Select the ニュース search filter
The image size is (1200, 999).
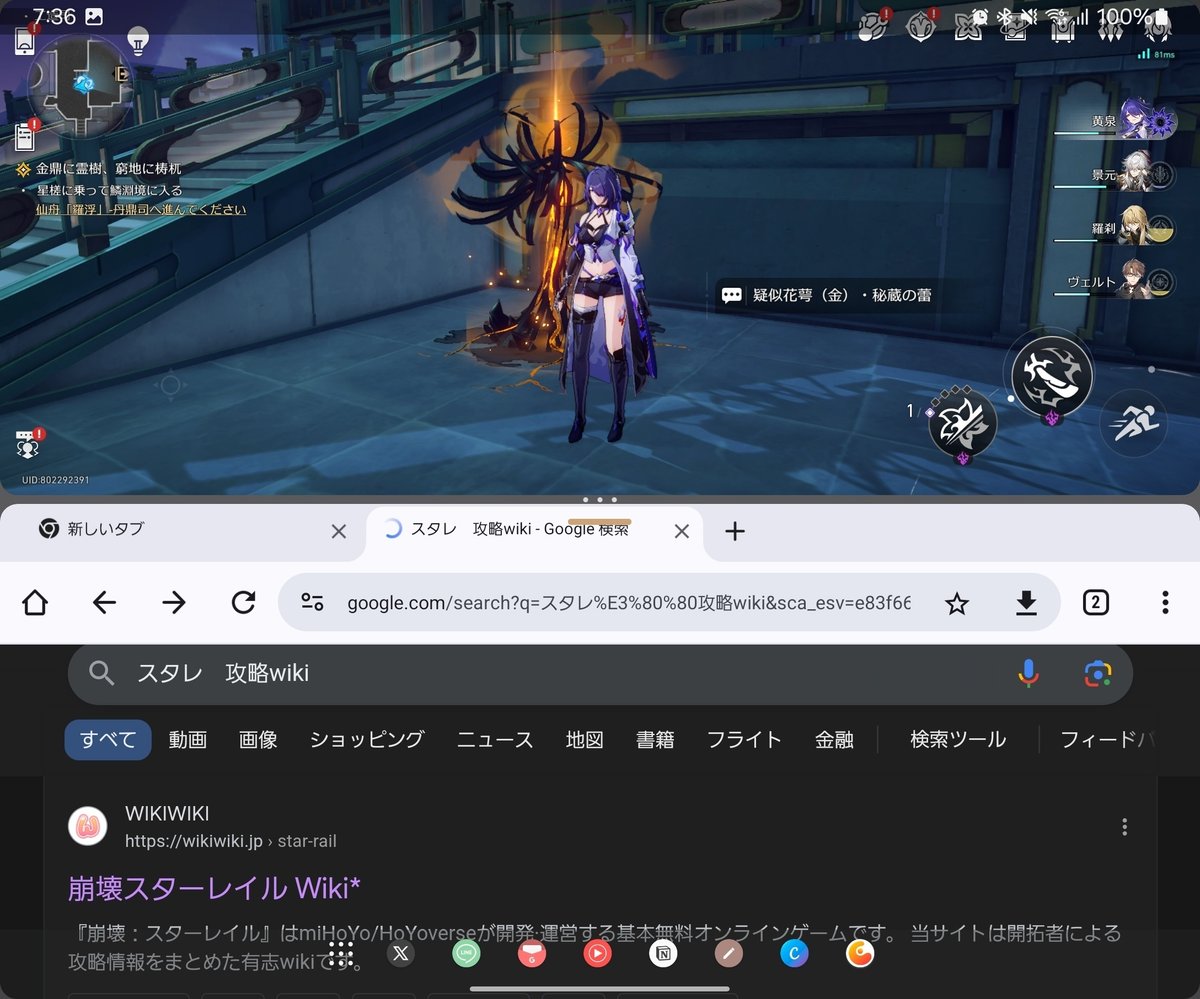pyautogui.click(x=495, y=740)
